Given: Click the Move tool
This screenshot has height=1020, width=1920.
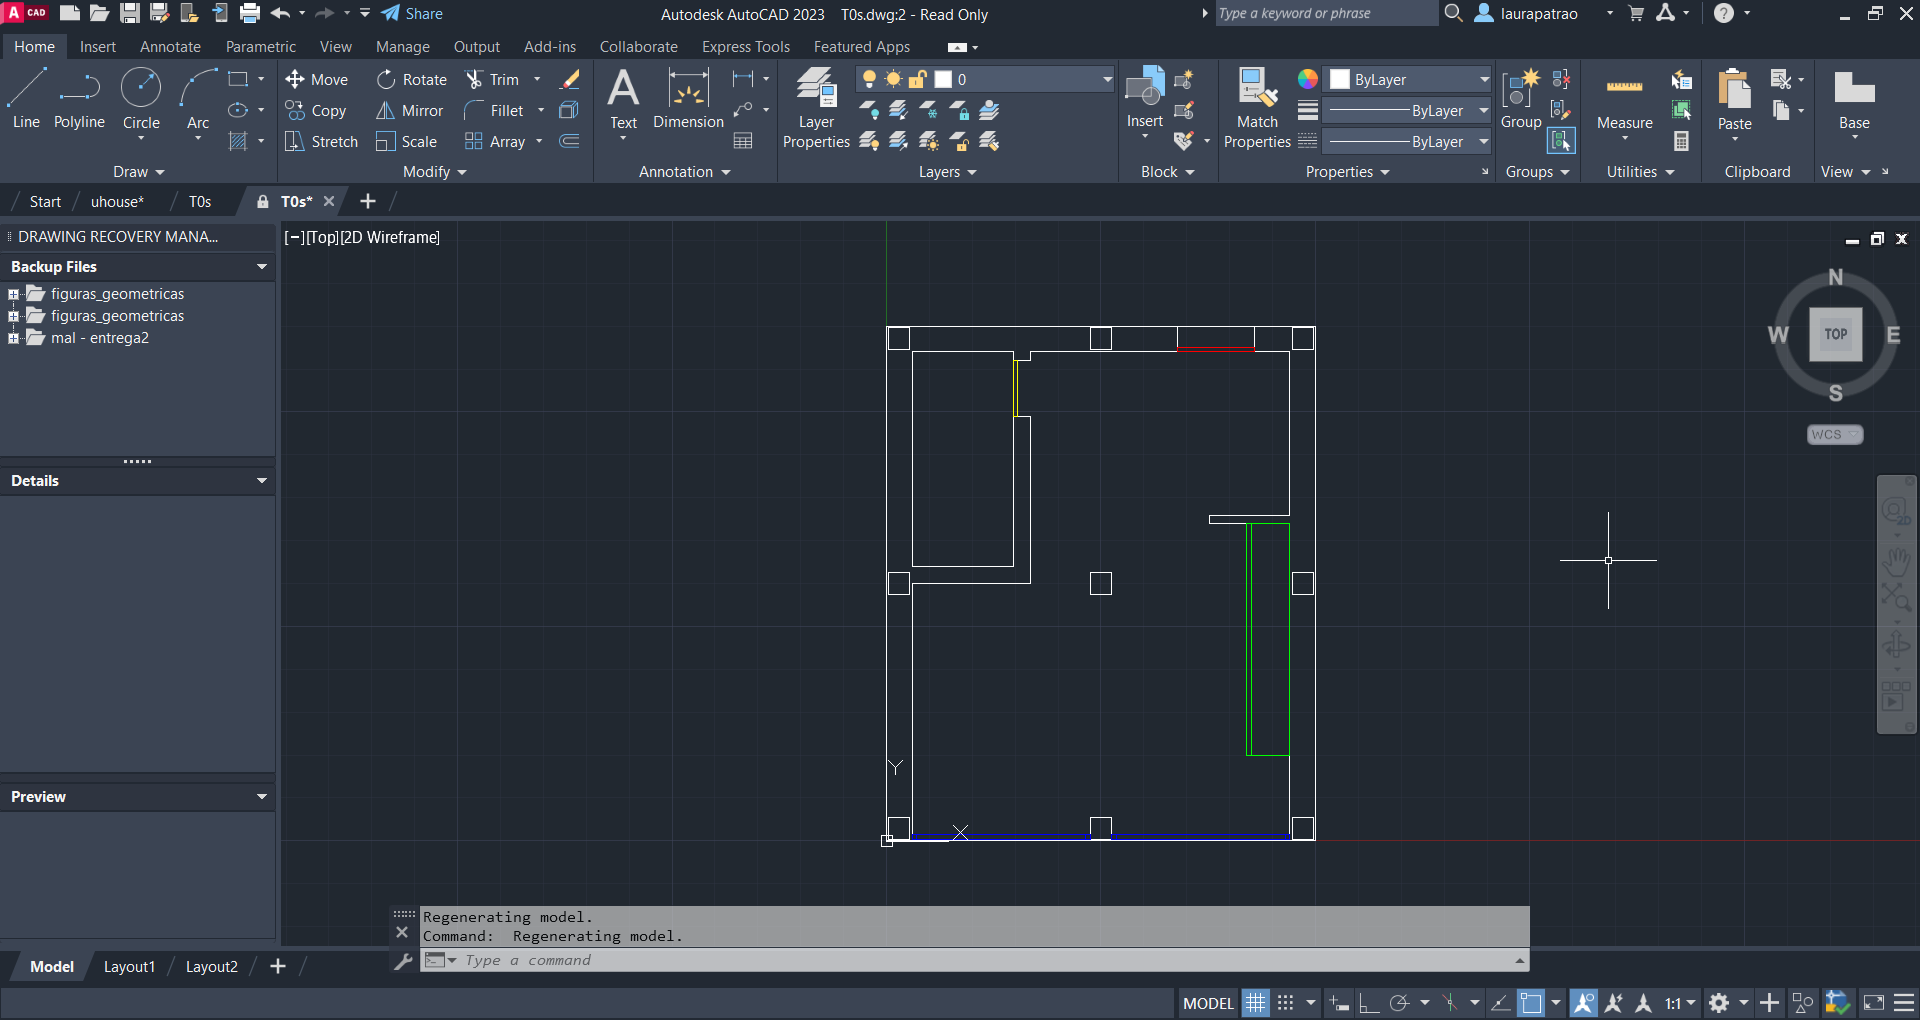Looking at the screenshot, I should pos(316,80).
